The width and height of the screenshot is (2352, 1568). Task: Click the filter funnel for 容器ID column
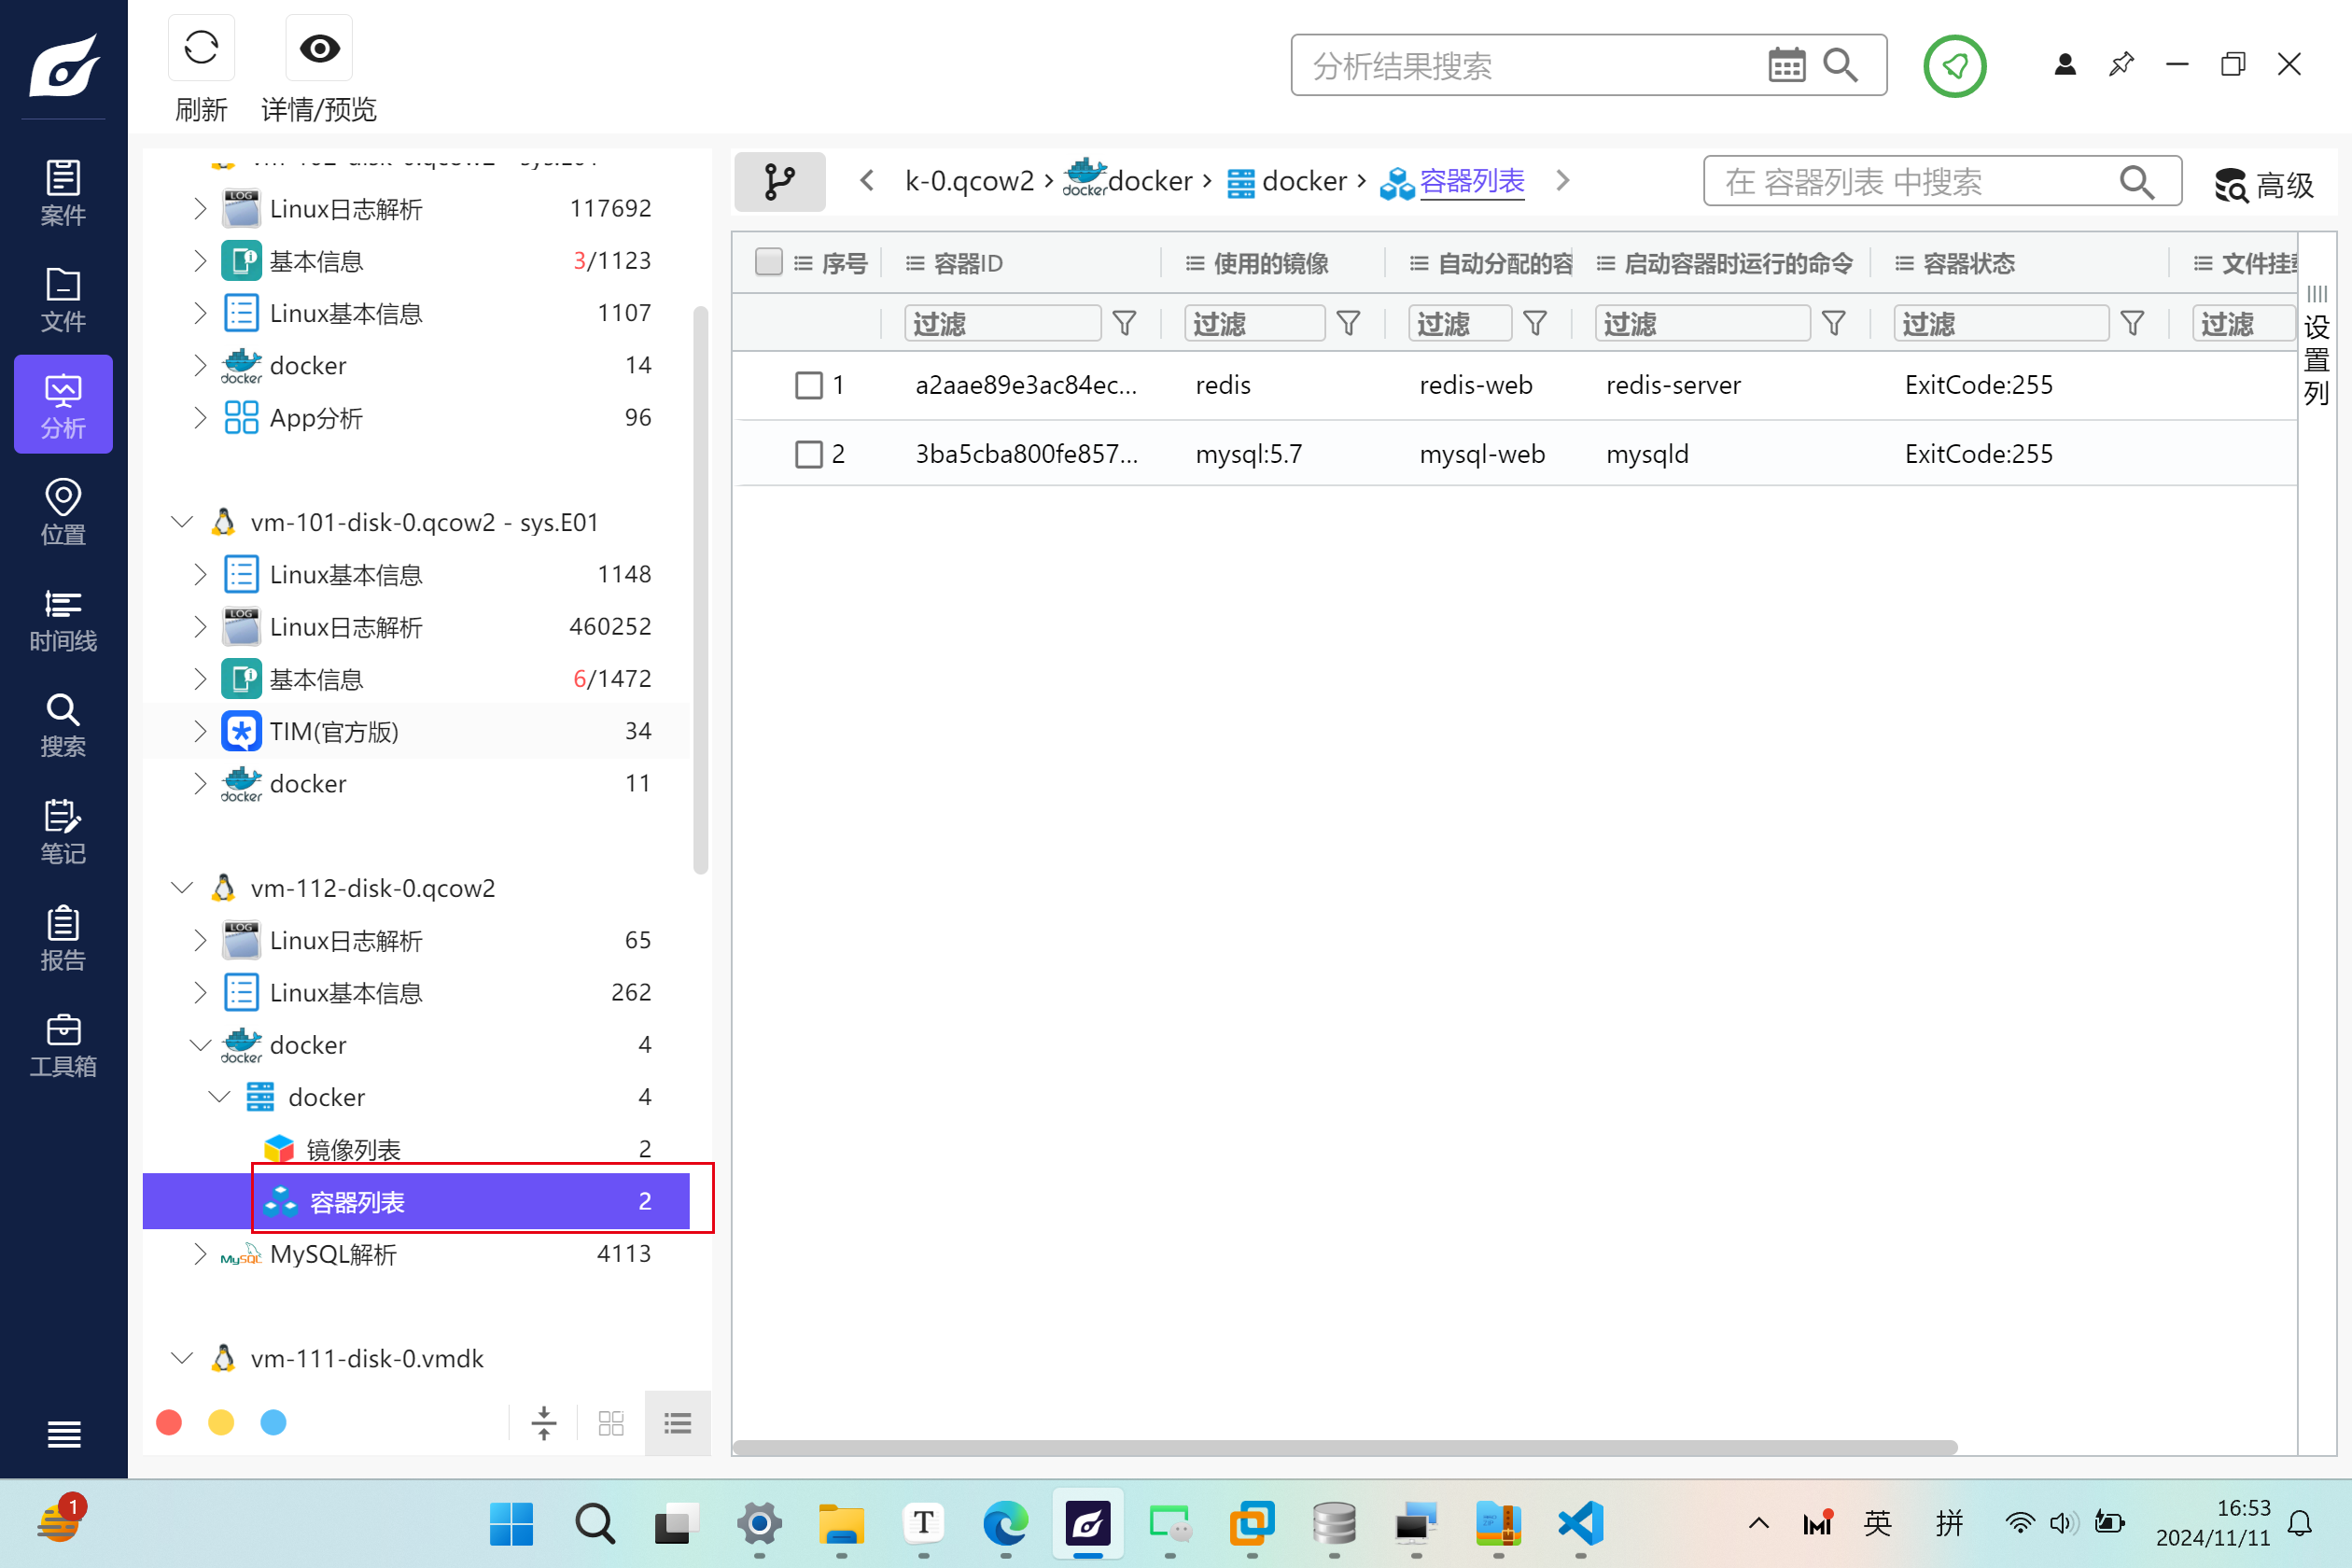[x=1124, y=323]
